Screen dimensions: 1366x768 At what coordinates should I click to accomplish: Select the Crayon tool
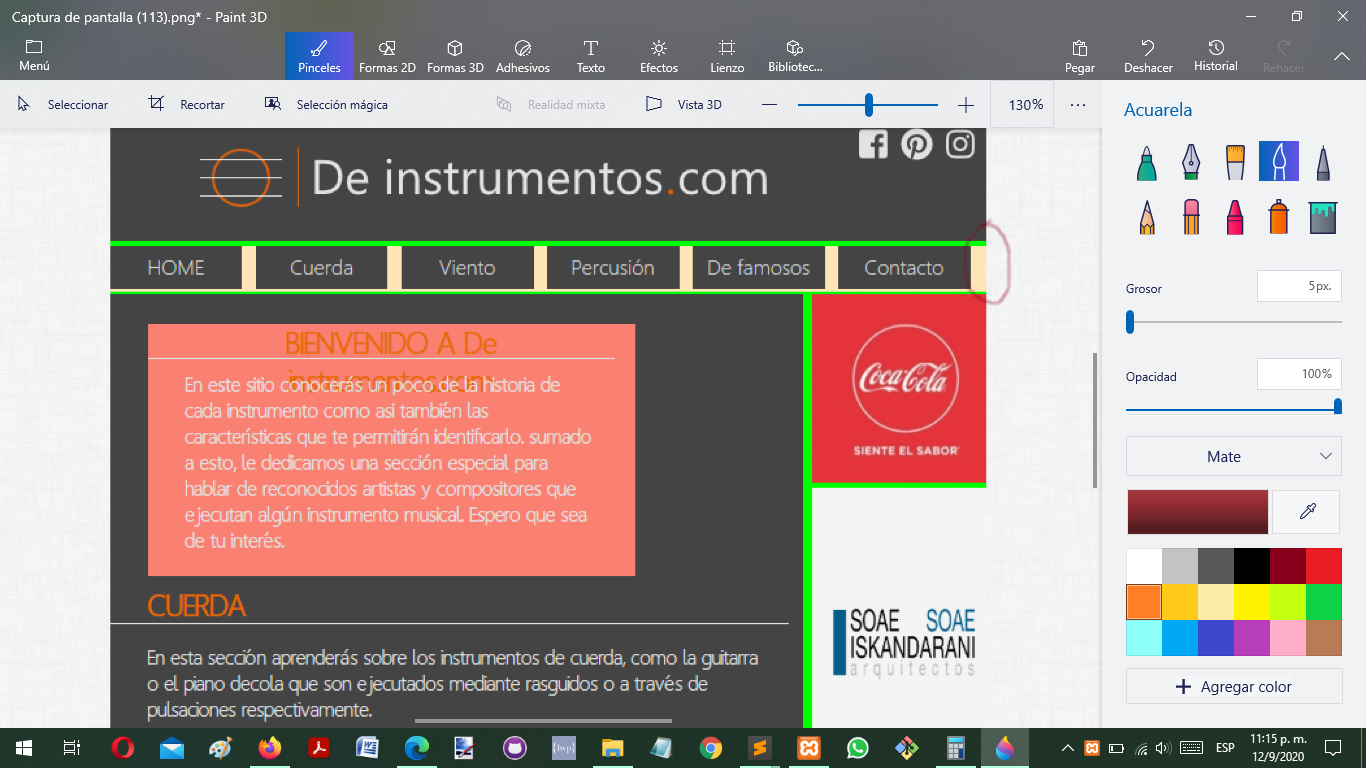pyautogui.click(x=1234, y=216)
